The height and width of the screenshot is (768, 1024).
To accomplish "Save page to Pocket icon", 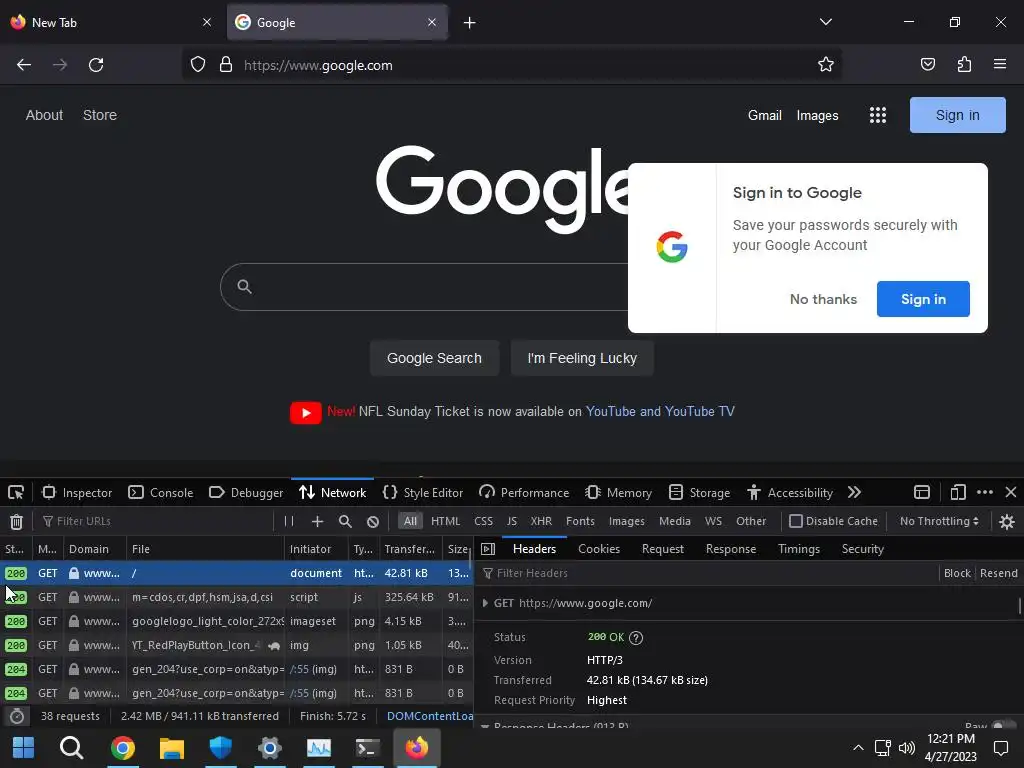I will 928,64.
